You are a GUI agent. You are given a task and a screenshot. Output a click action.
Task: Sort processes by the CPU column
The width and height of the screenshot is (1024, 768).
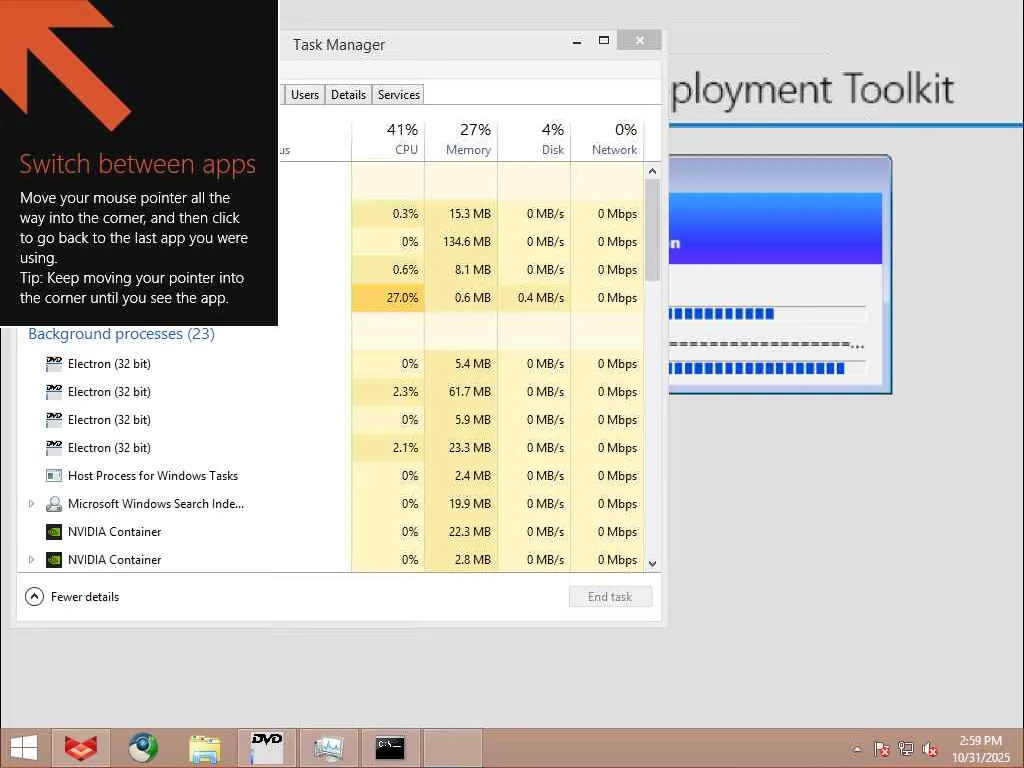(x=388, y=139)
